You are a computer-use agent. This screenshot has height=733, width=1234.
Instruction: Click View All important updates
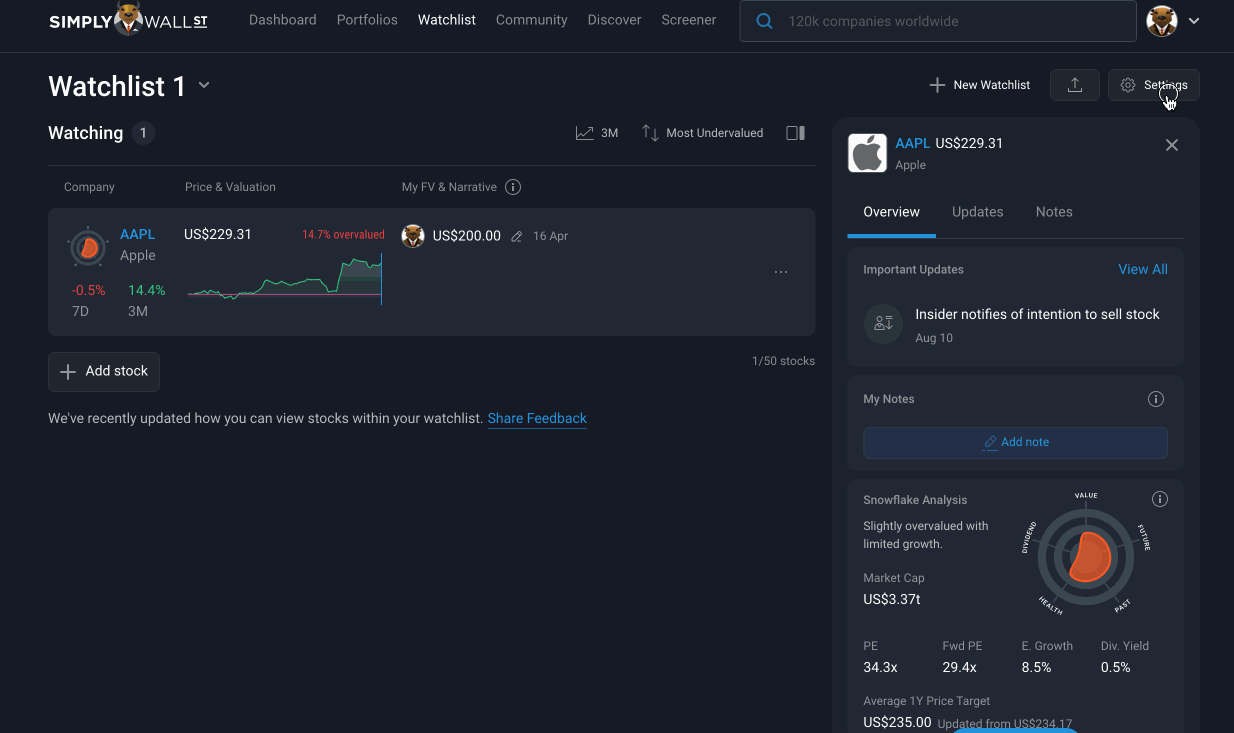tap(1143, 269)
